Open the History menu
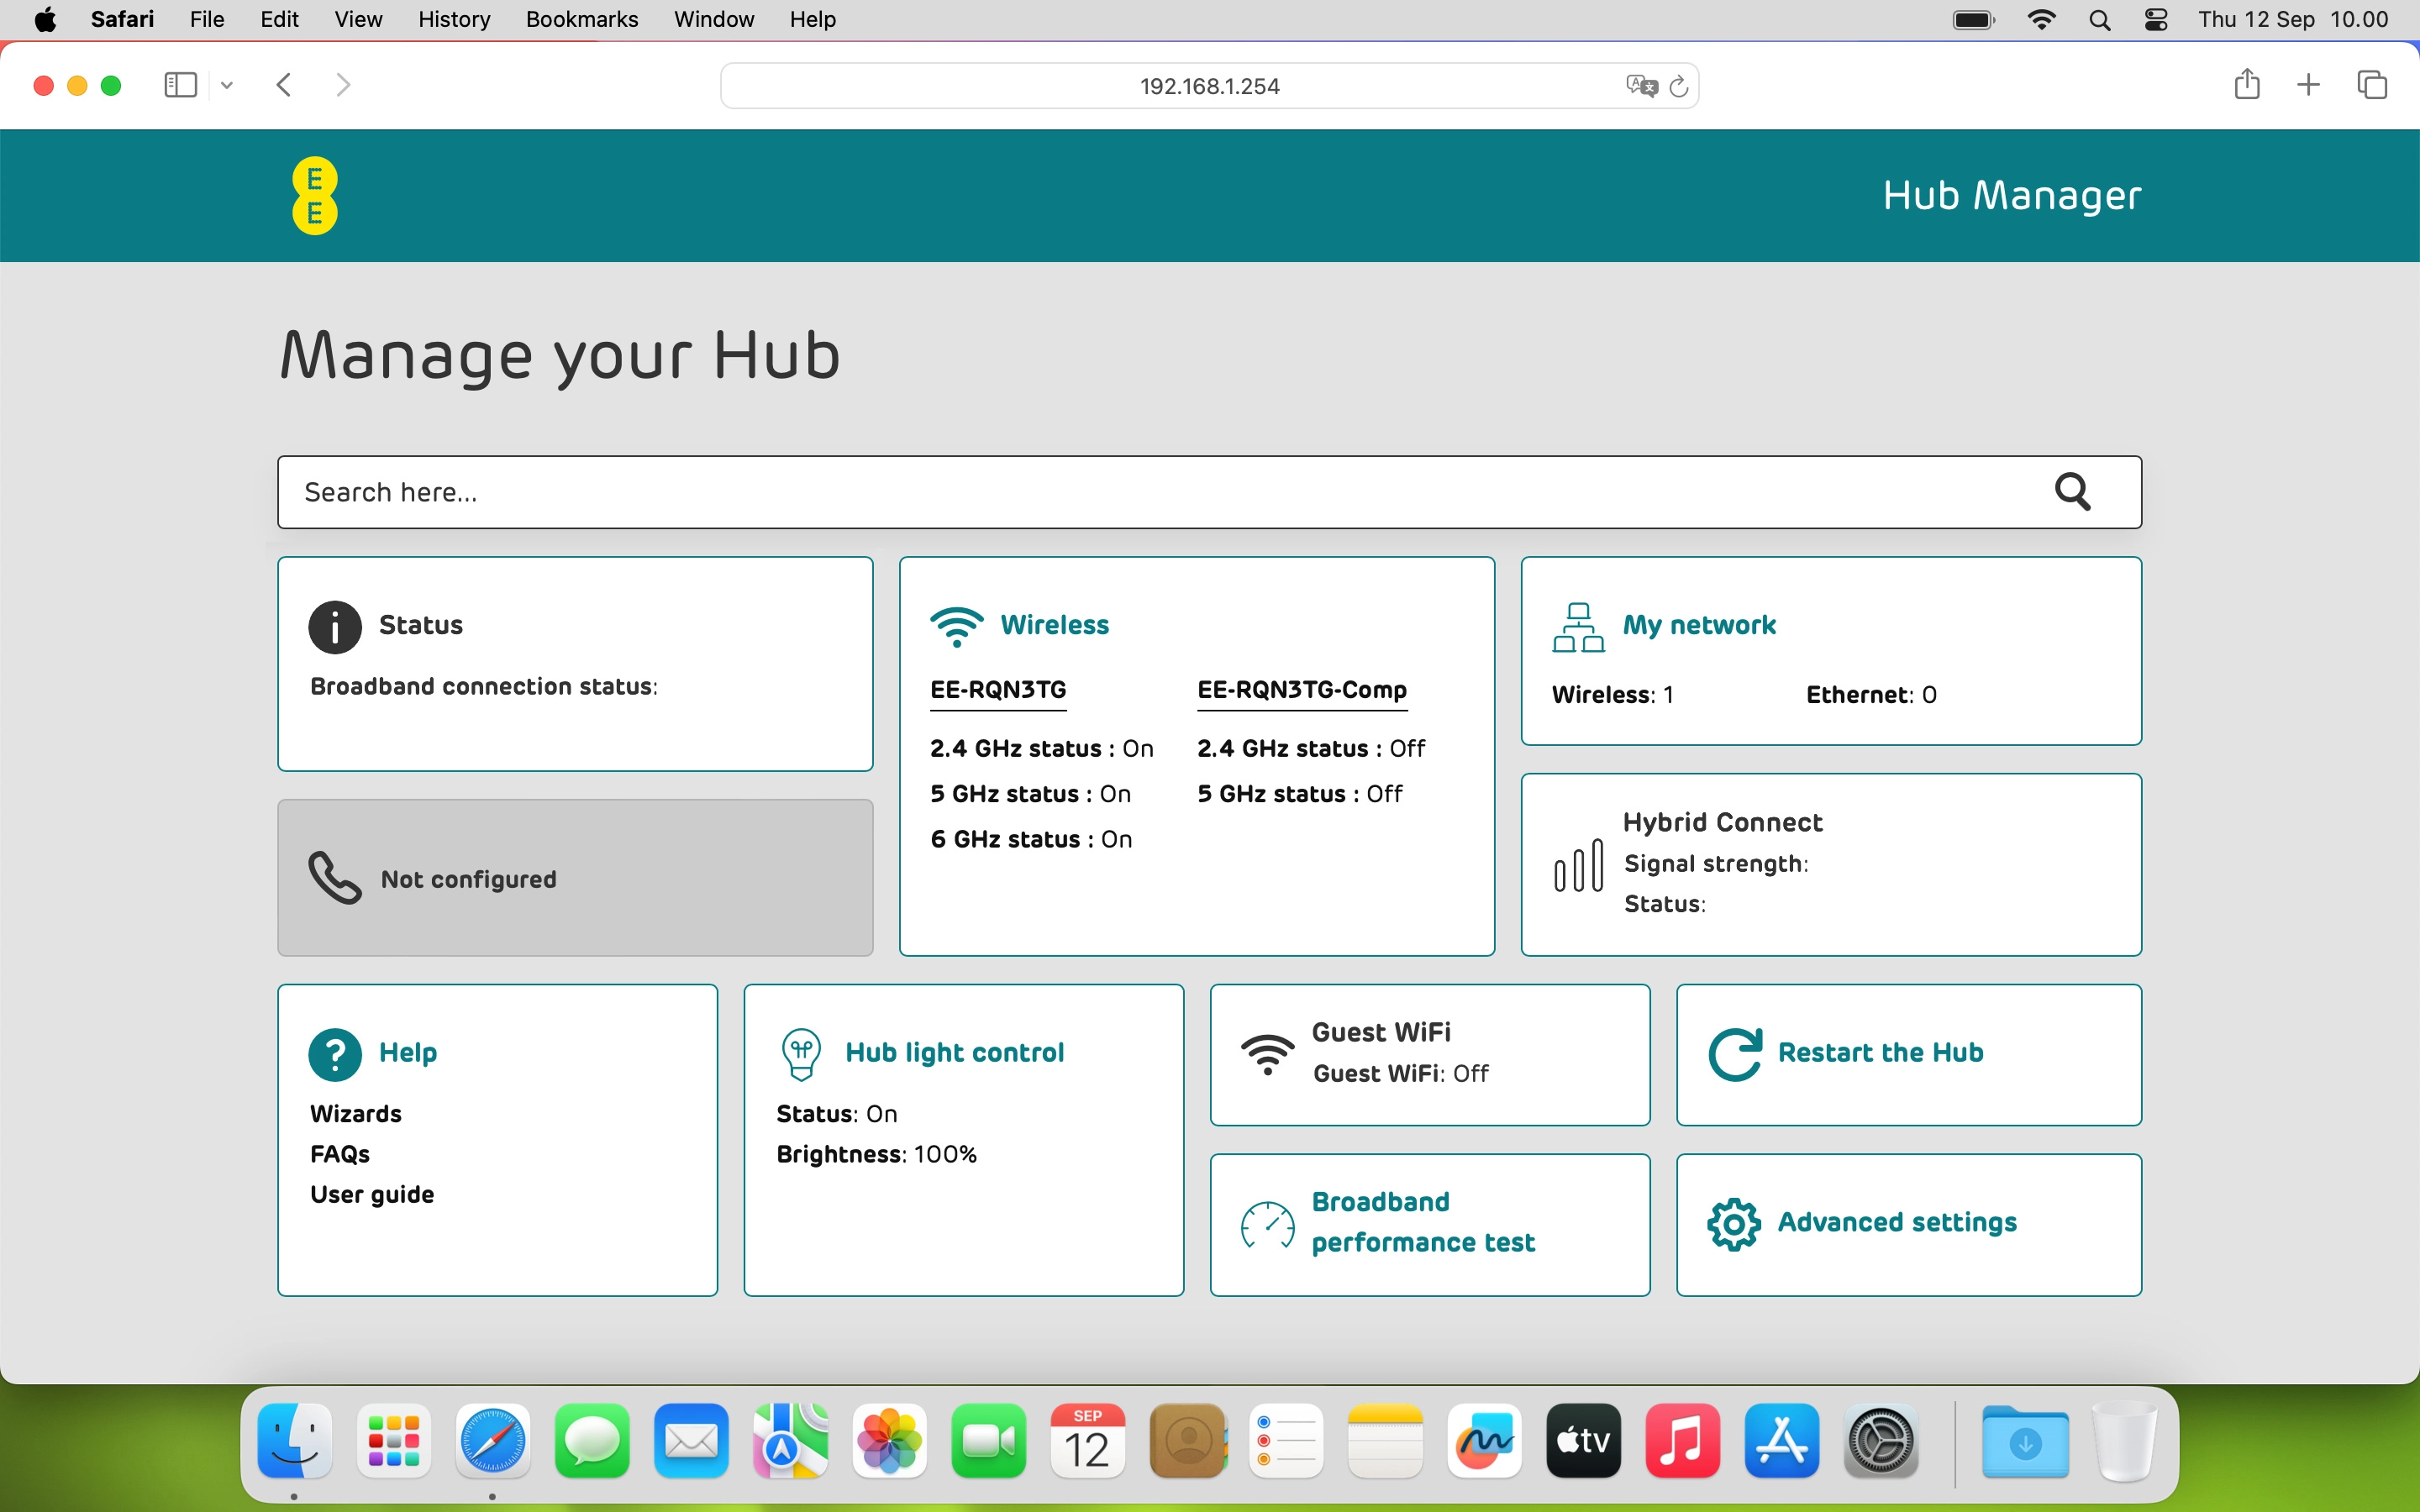The height and width of the screenshot is (1512, 2420). (x=453, y=19)
